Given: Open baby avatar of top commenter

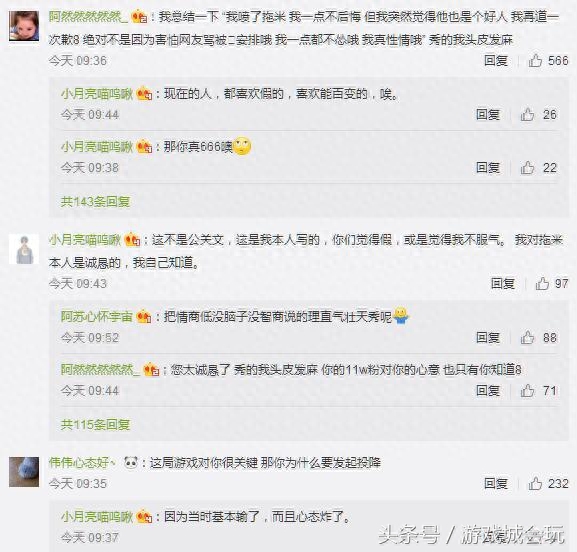Looking at the screenshot, I should 24,26.
